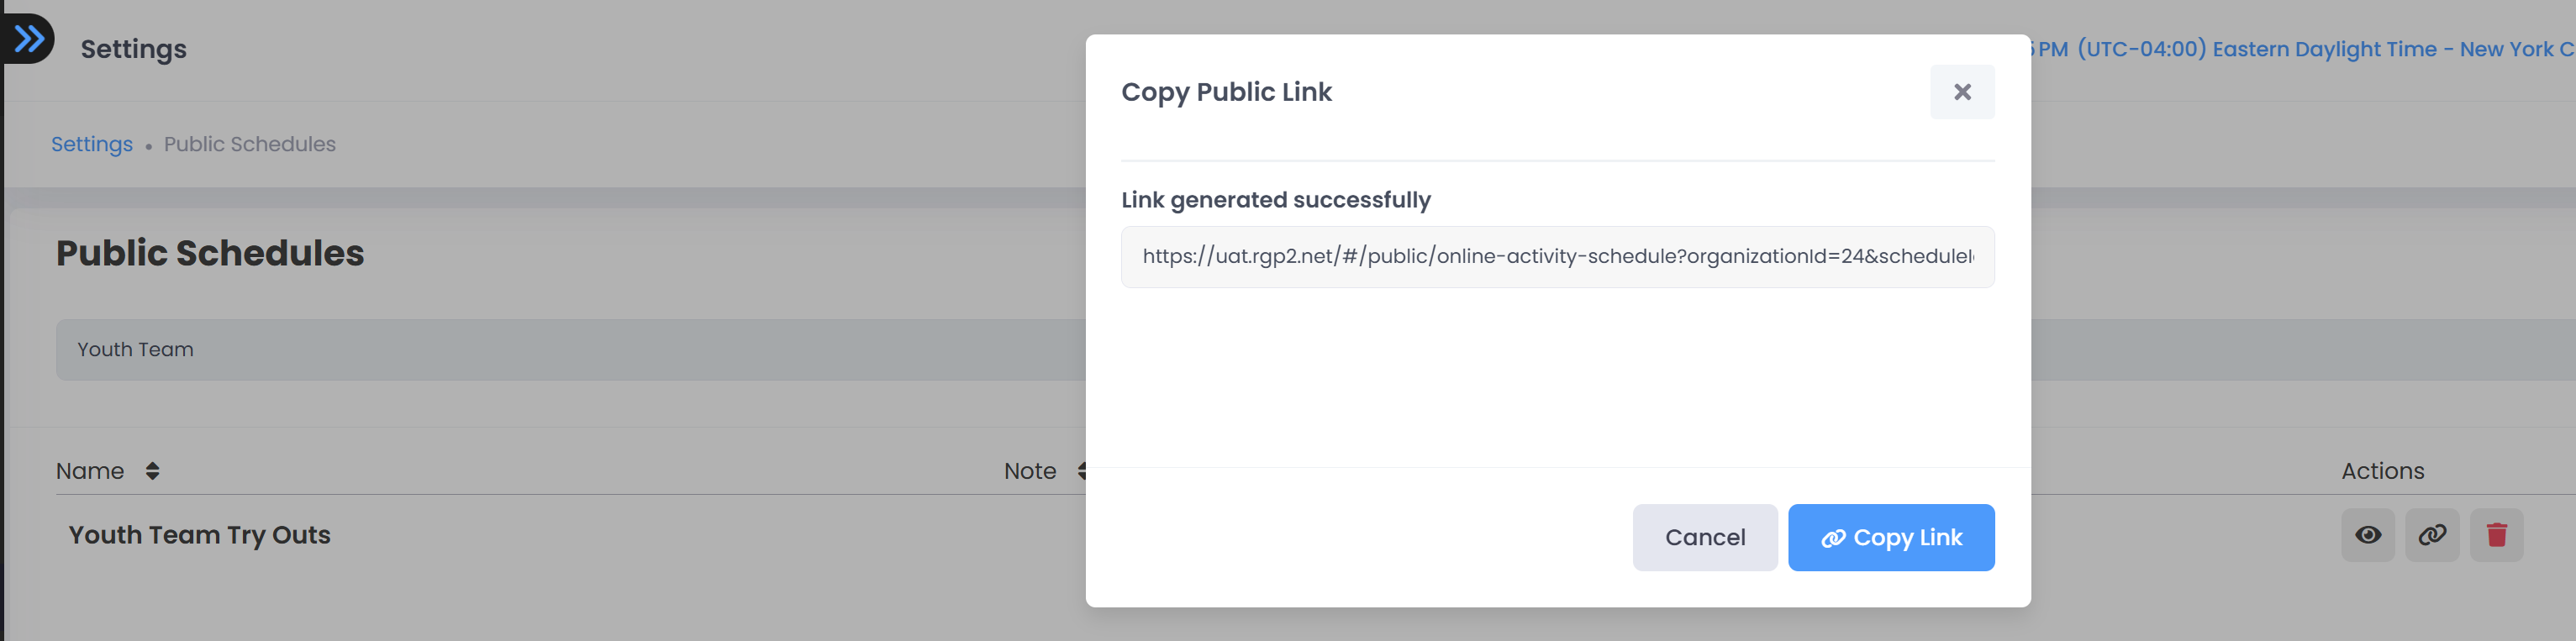
Task: Delete Youth Team Try Outs with trash icon
Action: point(2496,535)
